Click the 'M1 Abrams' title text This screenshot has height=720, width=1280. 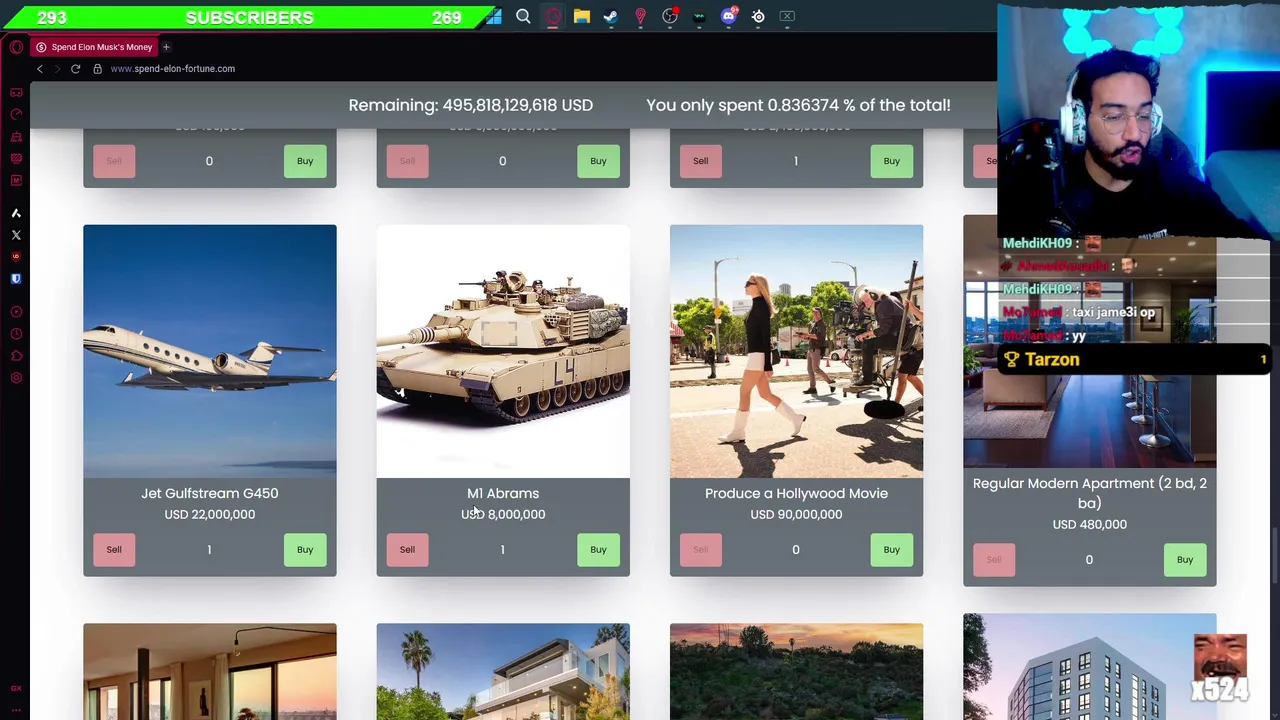coord(503,493)
